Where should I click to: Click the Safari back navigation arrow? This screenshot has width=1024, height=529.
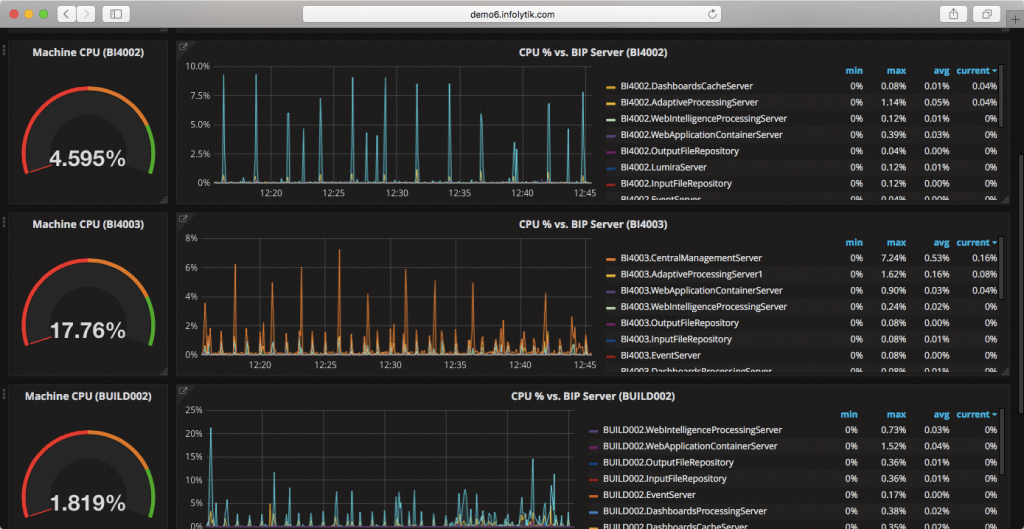(x=66, y=14)
